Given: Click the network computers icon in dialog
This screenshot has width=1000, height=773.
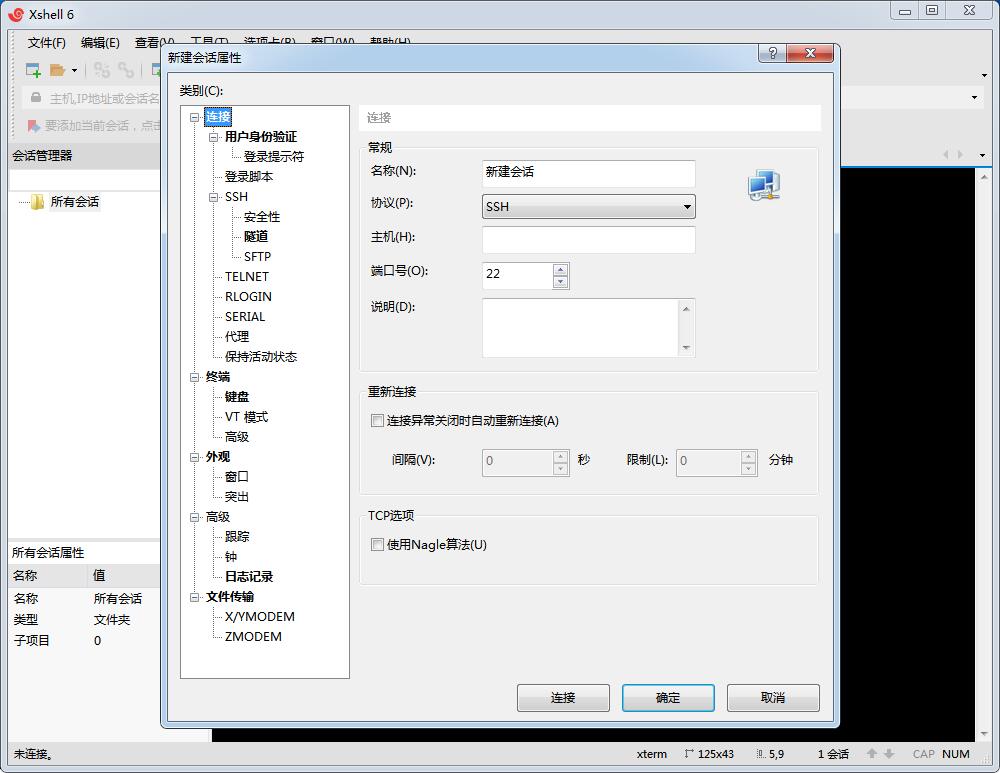Looking at the screenshot, I should point(763,185).
